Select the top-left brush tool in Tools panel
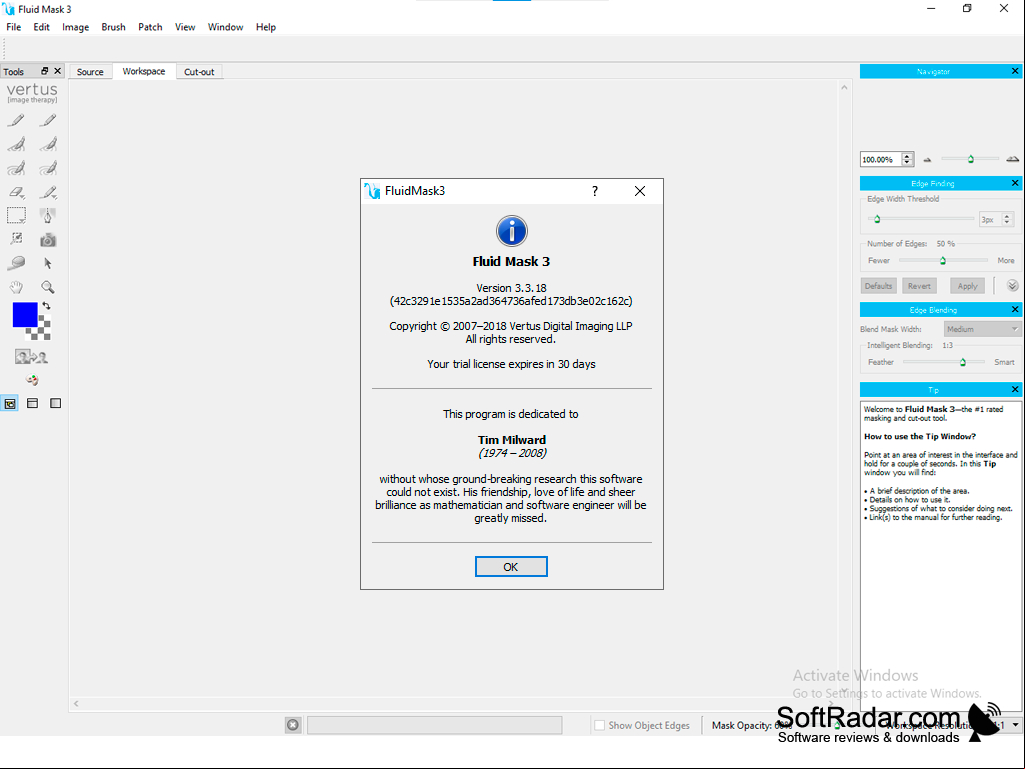The height and width of the screenshot is (769, 1025). click(16, 120)
